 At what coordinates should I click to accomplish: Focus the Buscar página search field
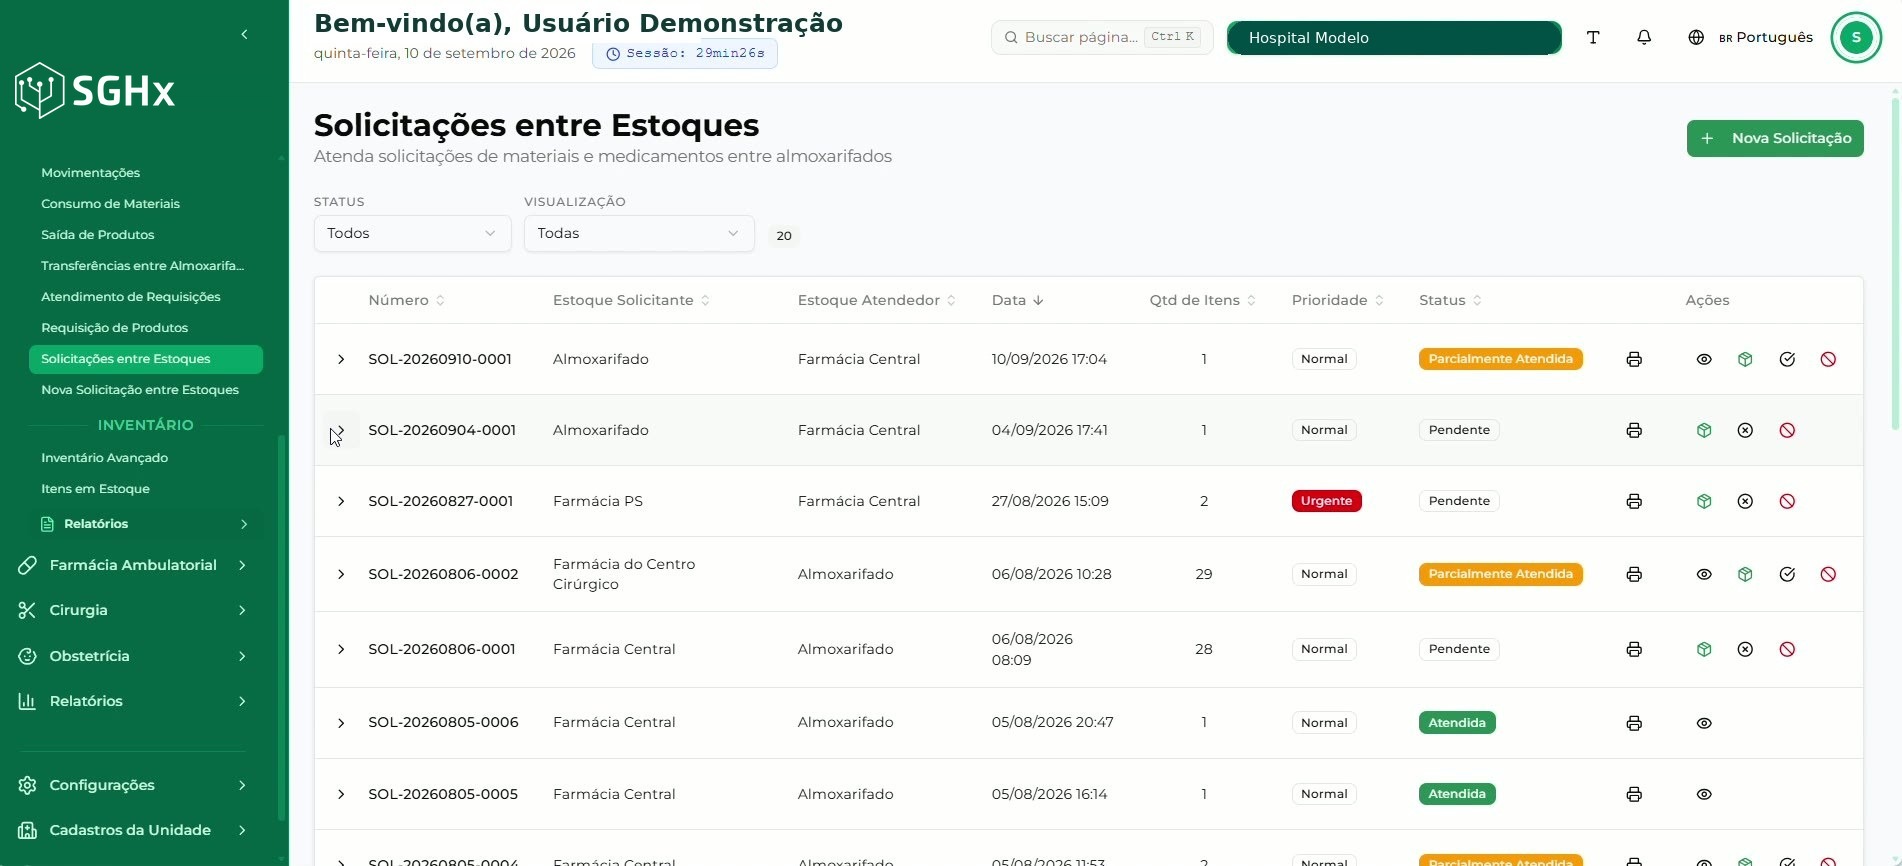(x=1102, y=37)
